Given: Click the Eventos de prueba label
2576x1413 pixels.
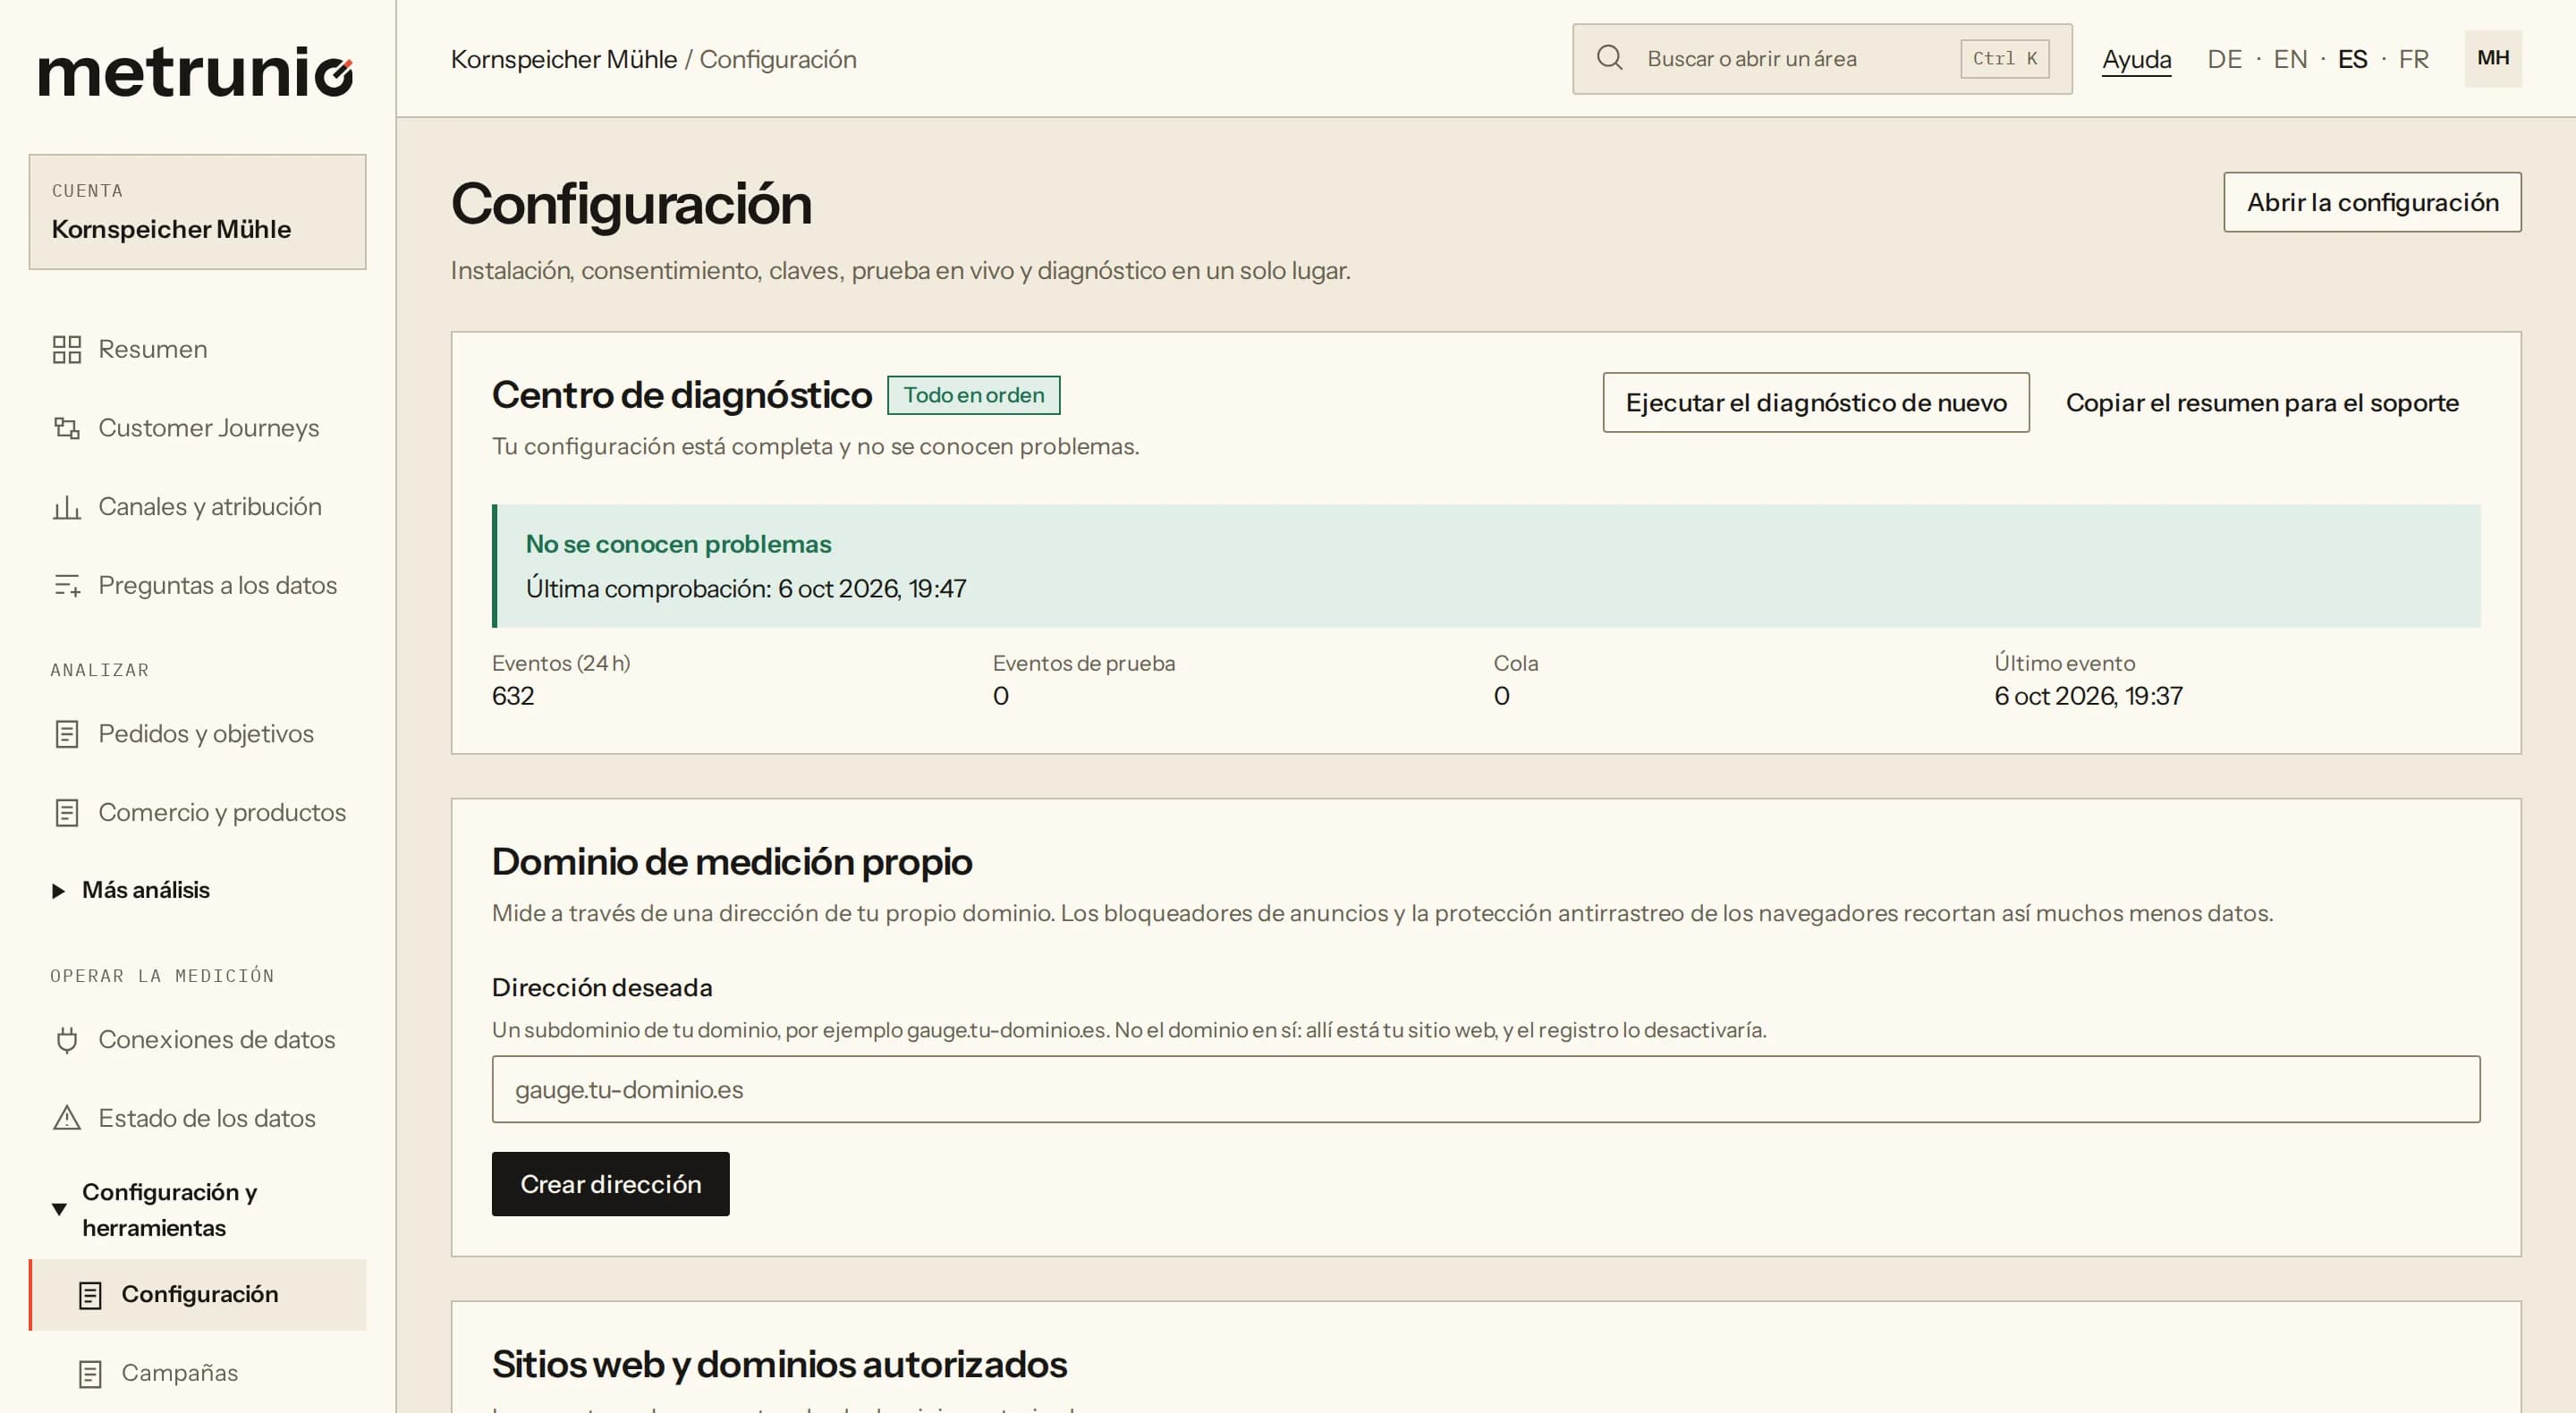Looking at the screenshot, I should 1083,663.
